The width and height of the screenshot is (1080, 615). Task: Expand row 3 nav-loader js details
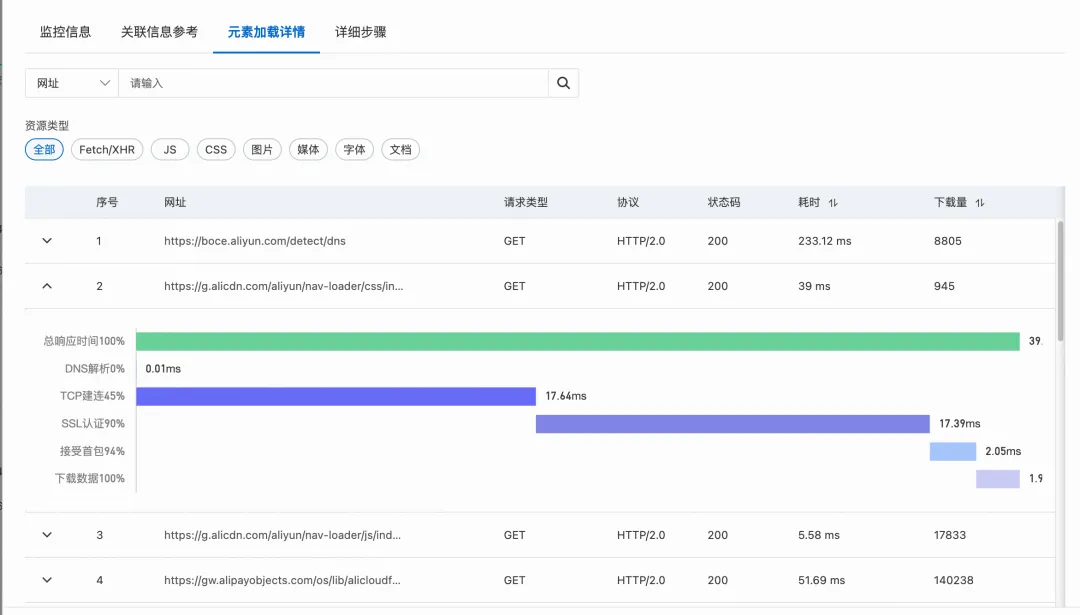coord(47,535)
